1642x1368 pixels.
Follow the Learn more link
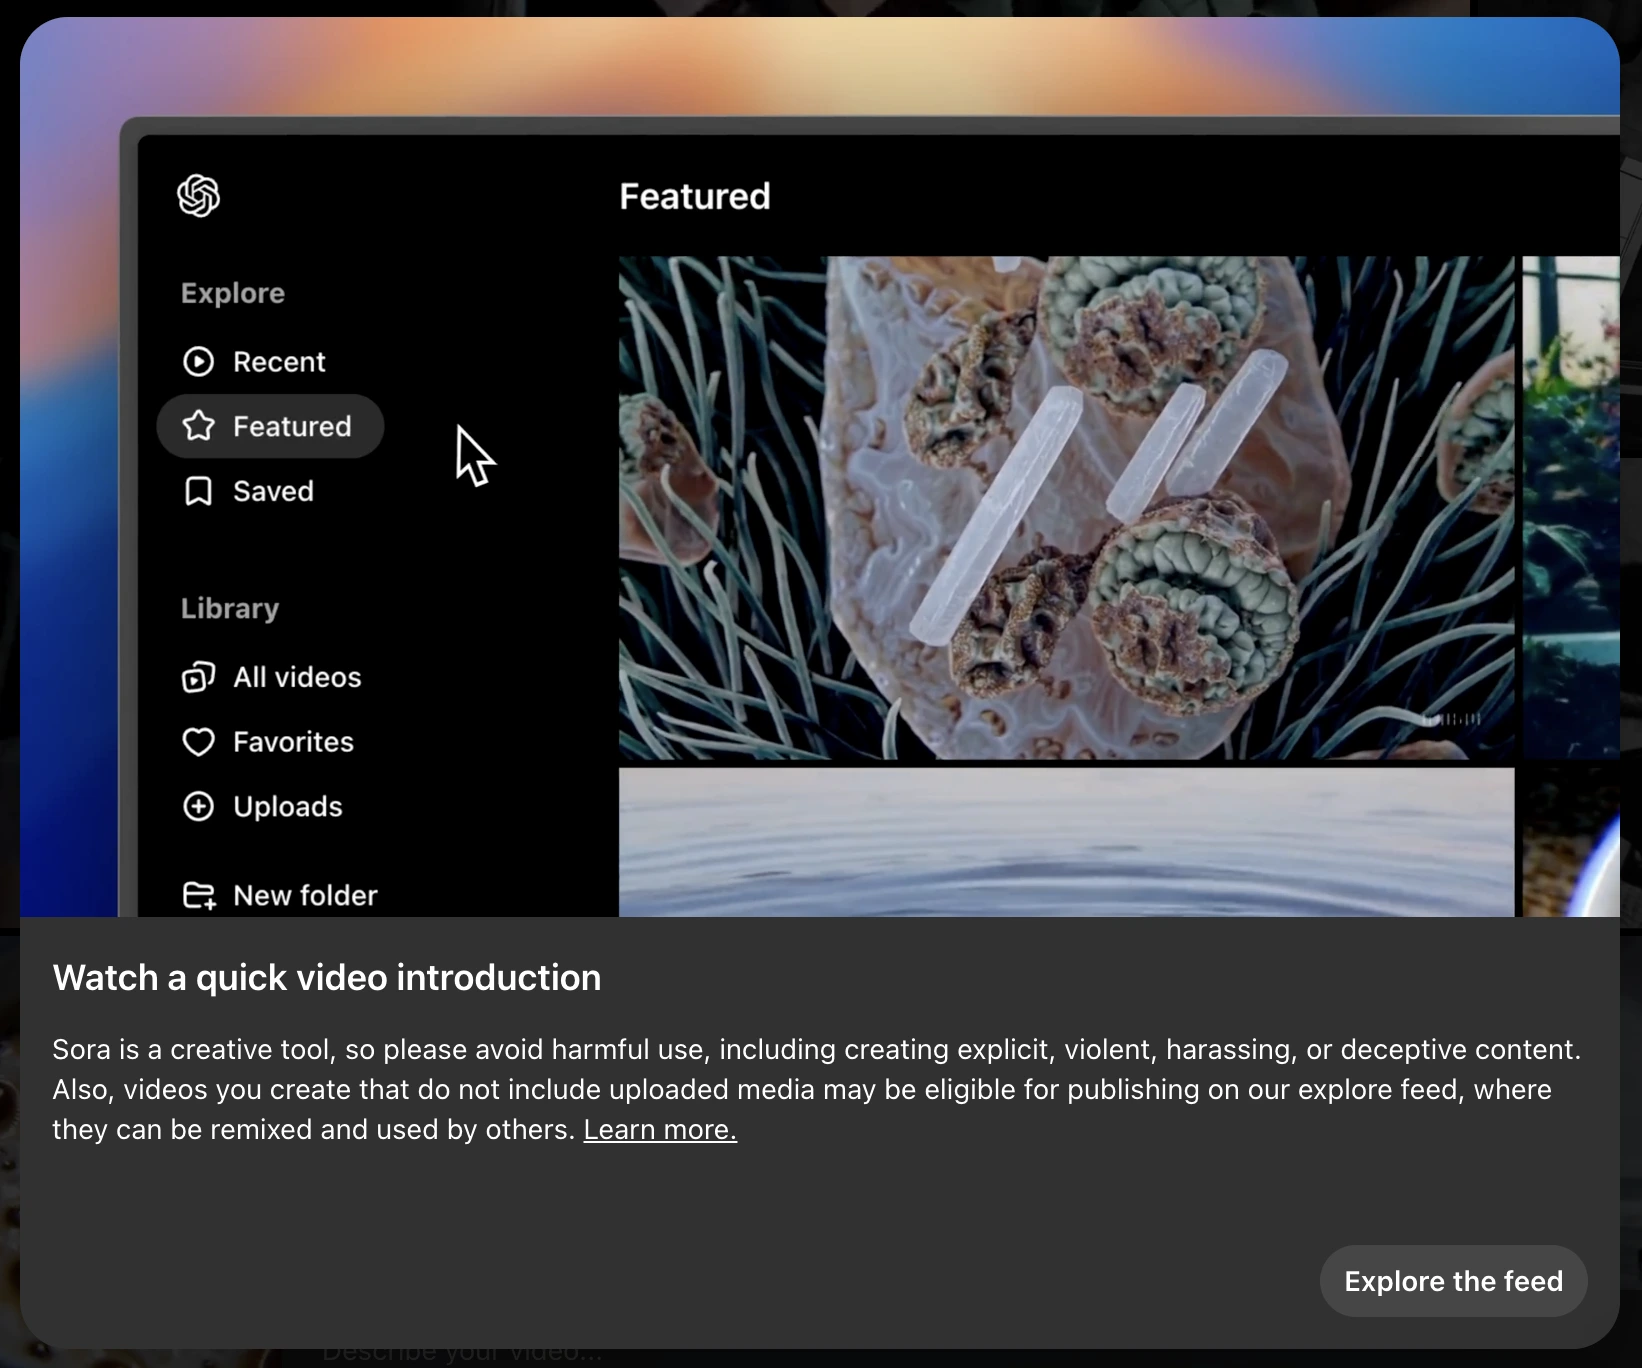point(660,1129)
